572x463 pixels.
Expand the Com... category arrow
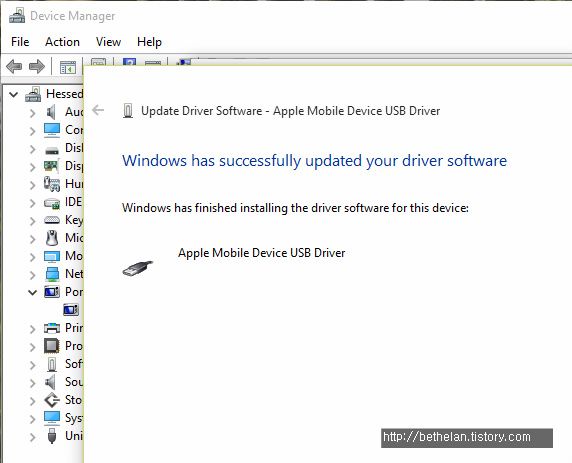32,131
